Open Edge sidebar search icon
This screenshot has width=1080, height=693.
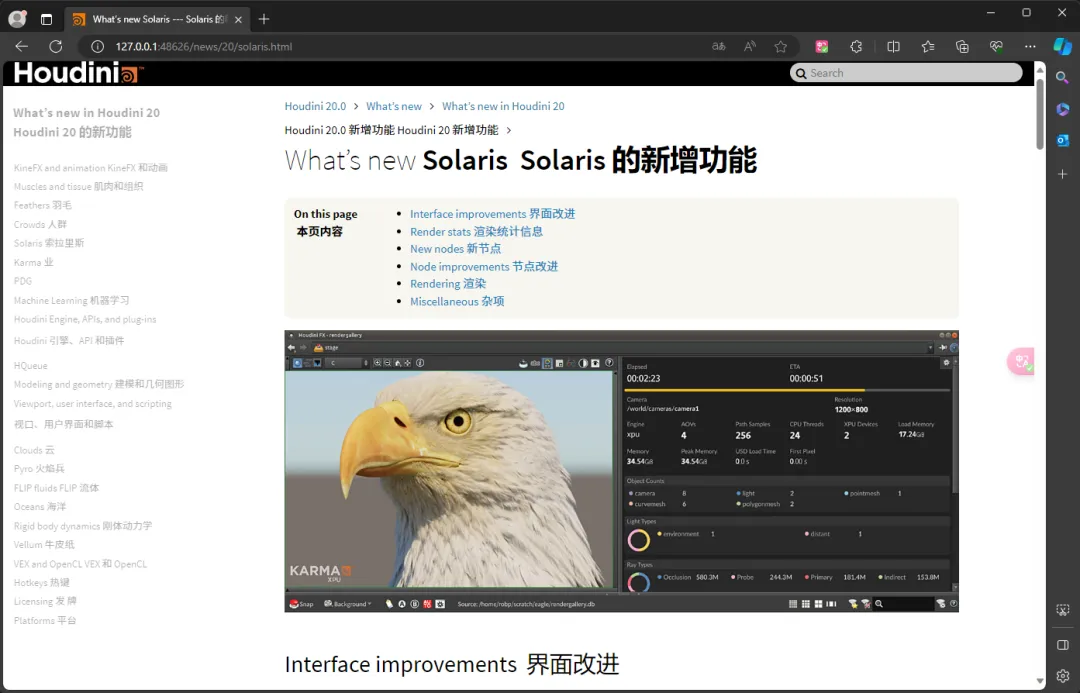(1063, 78)
